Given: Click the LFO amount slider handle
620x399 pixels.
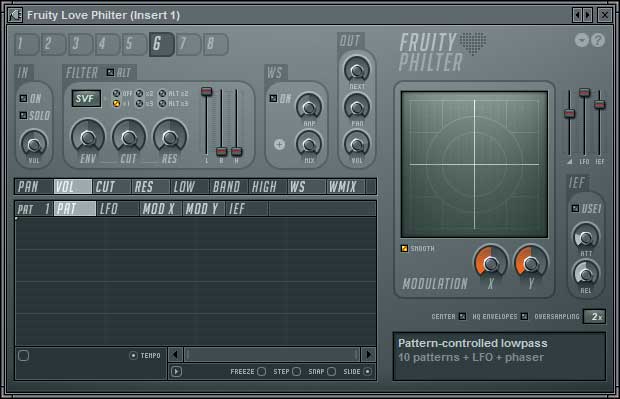Looking at the screenshot, I should click(x=584, y=93).
